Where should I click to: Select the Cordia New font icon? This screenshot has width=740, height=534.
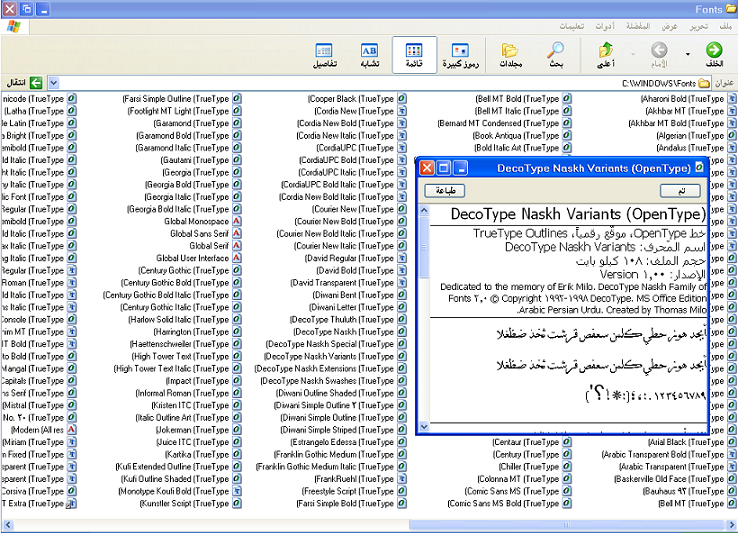pyautogui.click(x=402, y=111)
